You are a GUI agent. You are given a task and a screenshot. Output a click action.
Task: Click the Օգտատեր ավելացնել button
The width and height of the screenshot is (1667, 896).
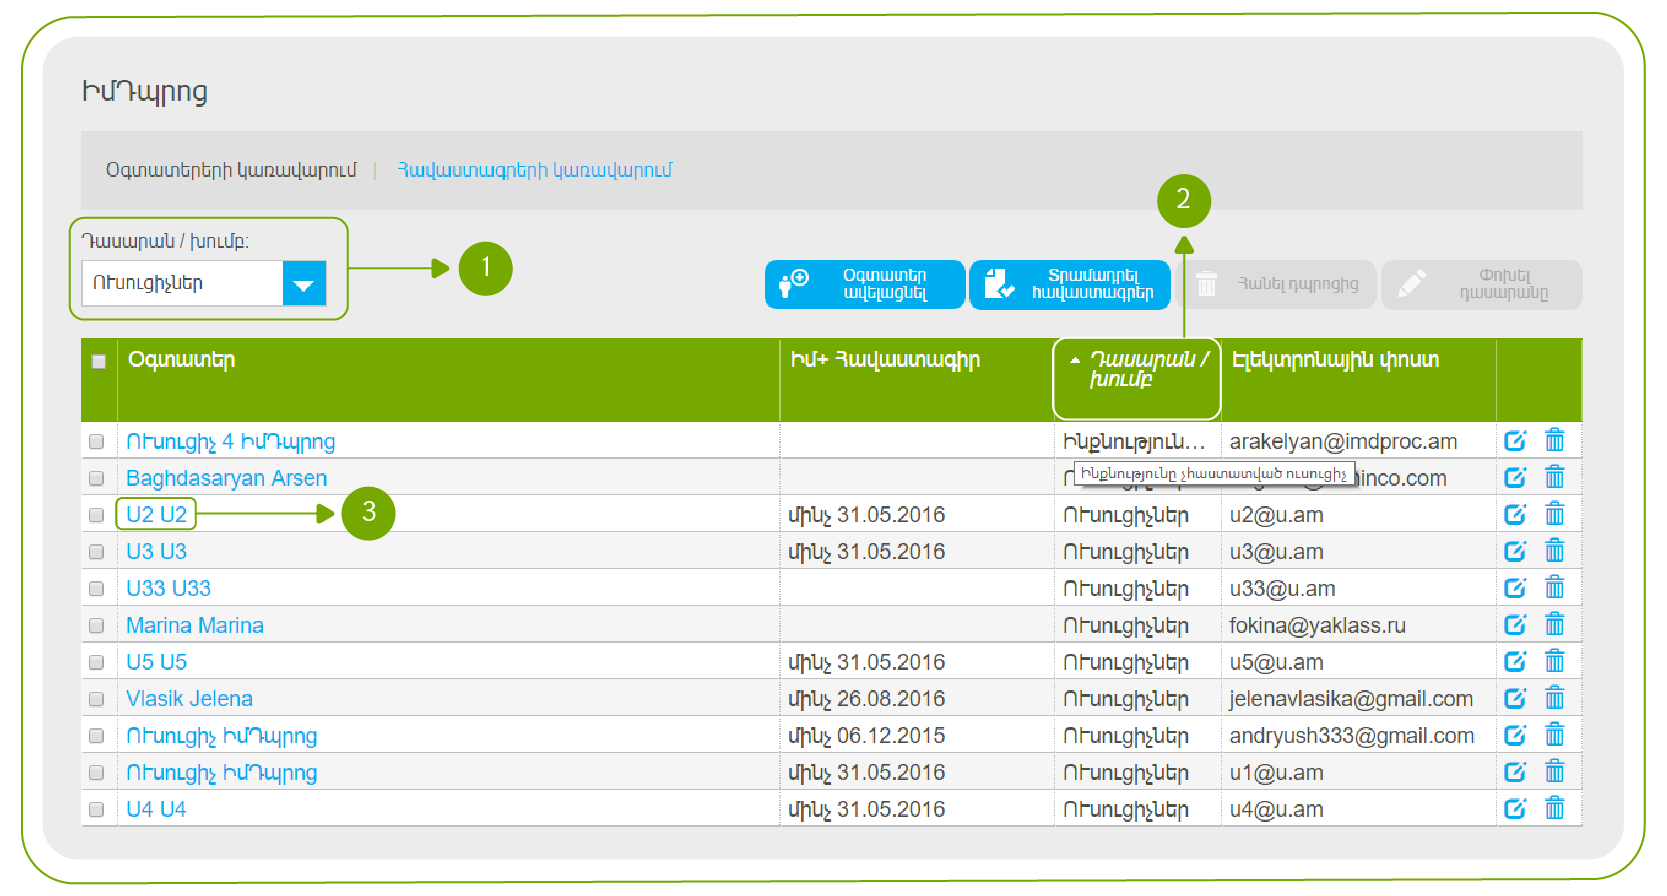(865, 285)
